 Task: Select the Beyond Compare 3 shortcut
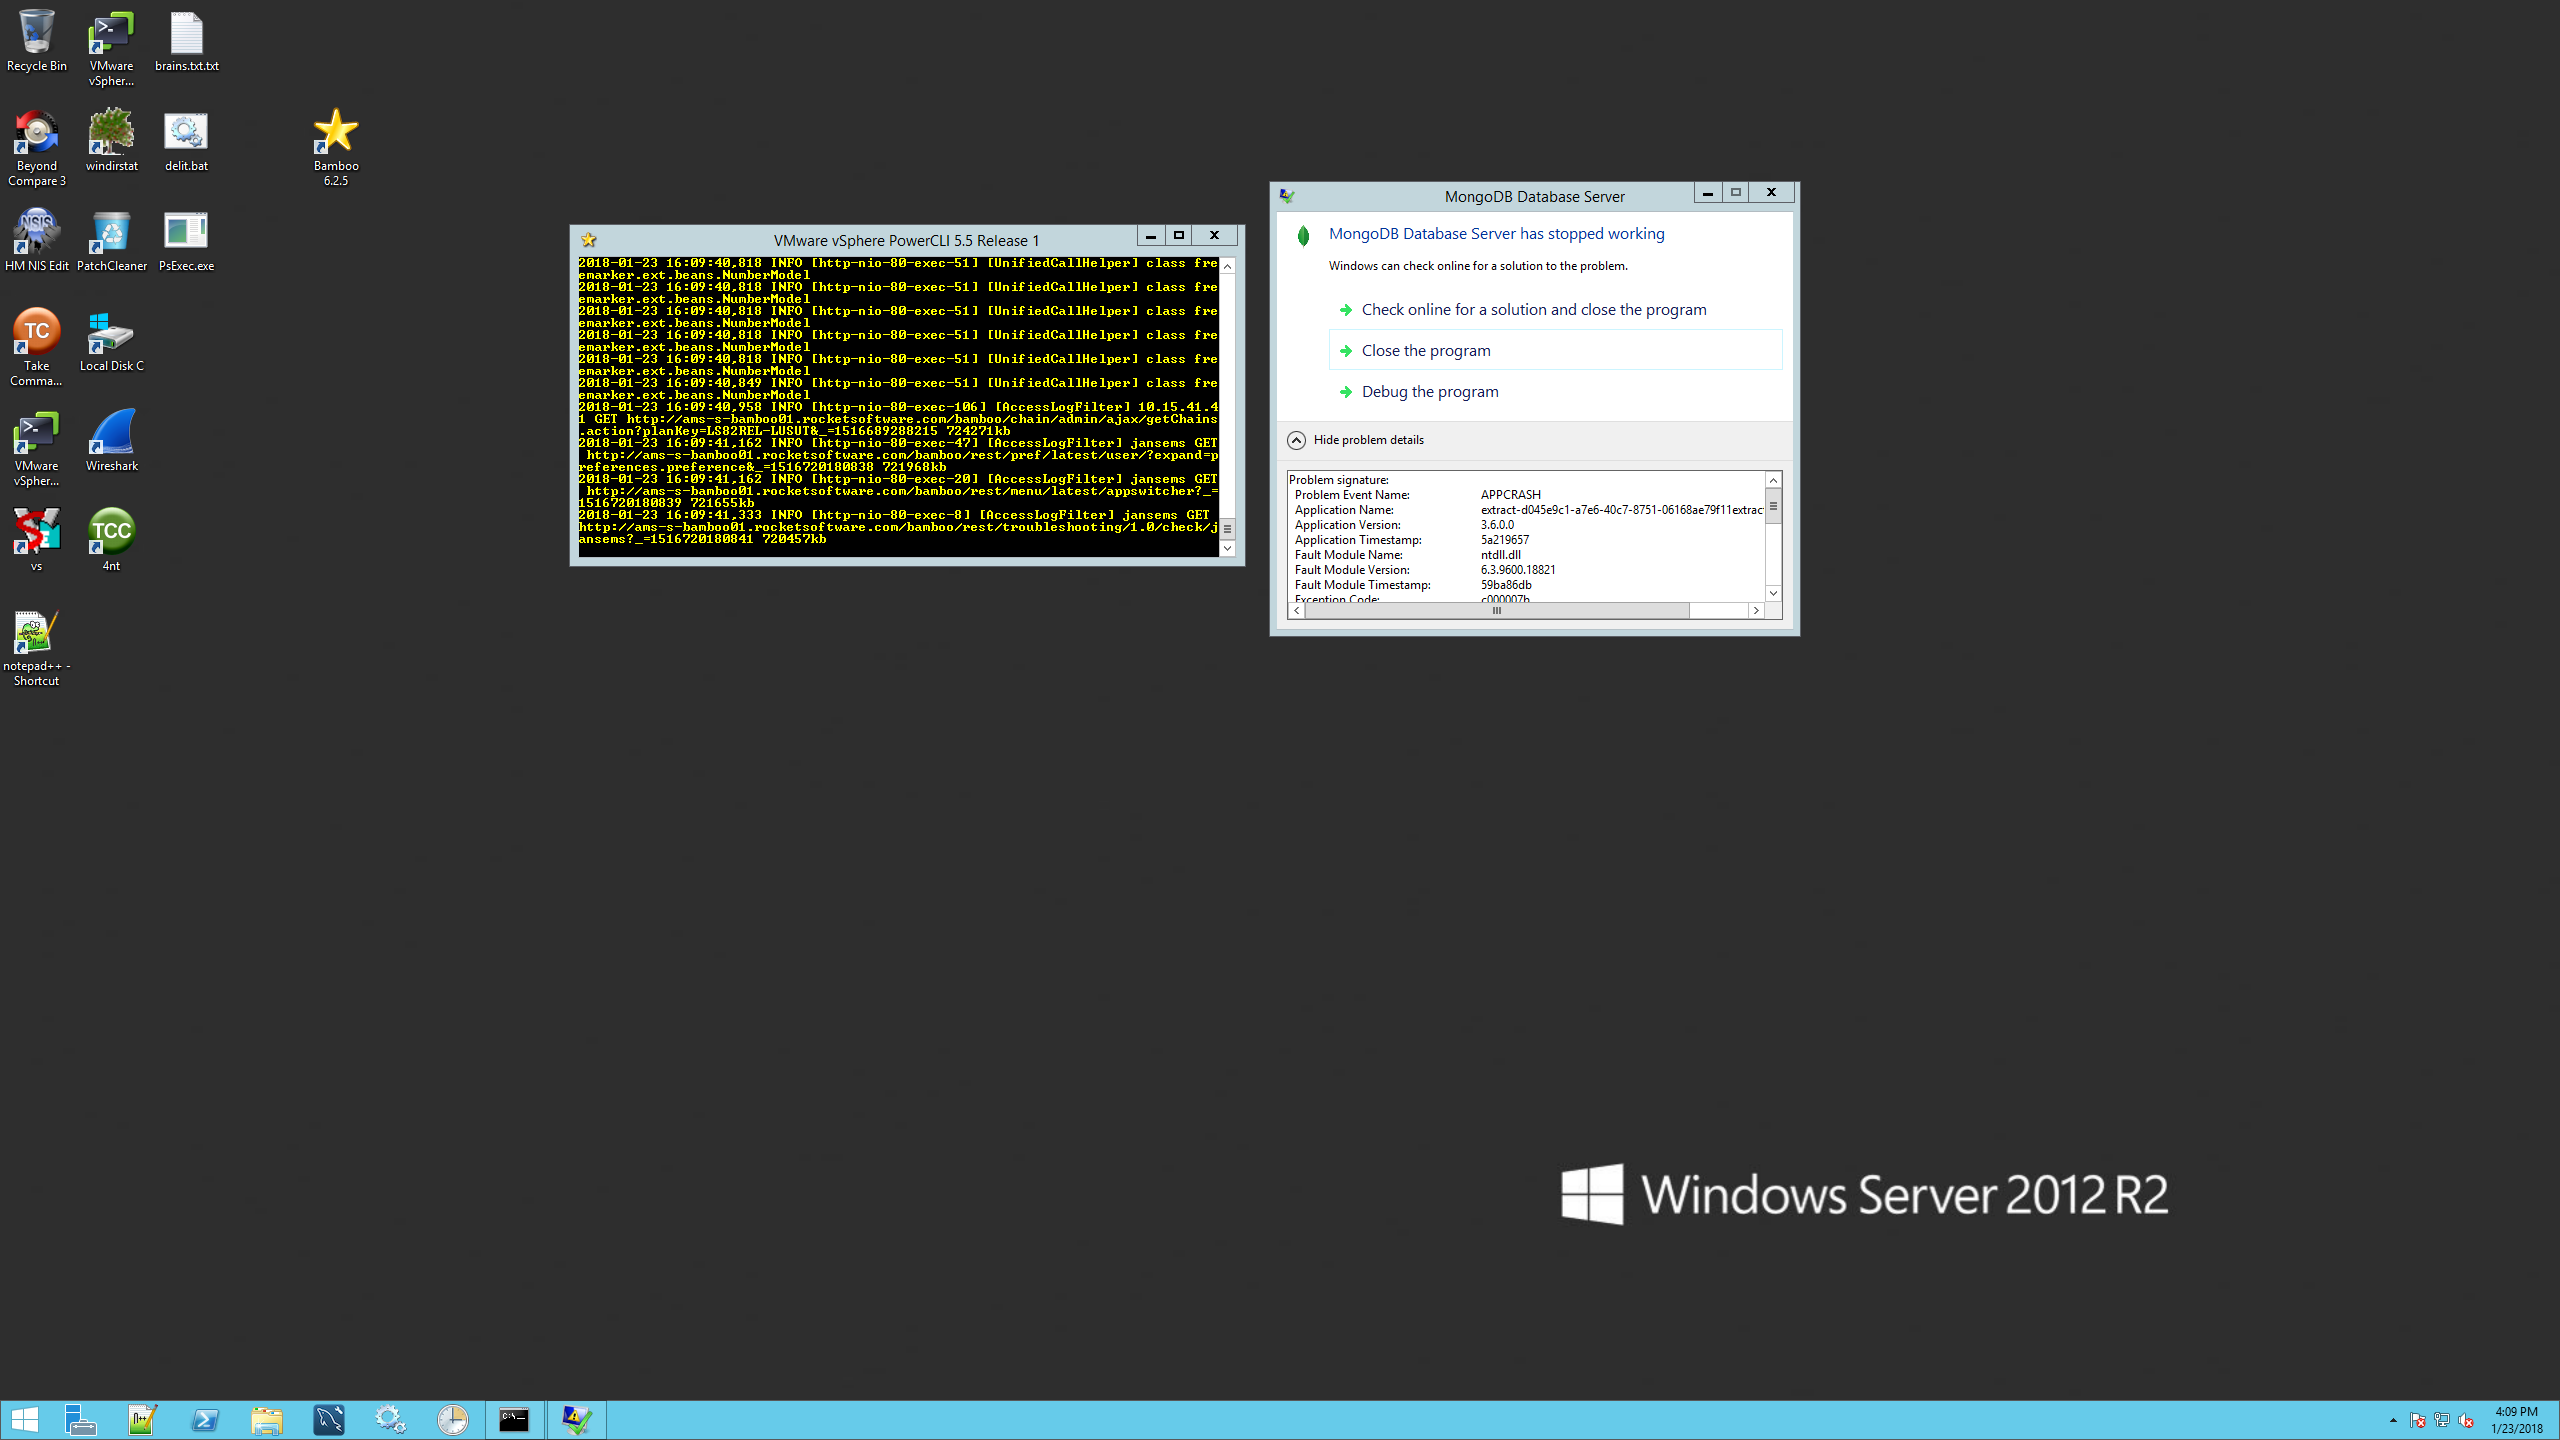point(36,148)
